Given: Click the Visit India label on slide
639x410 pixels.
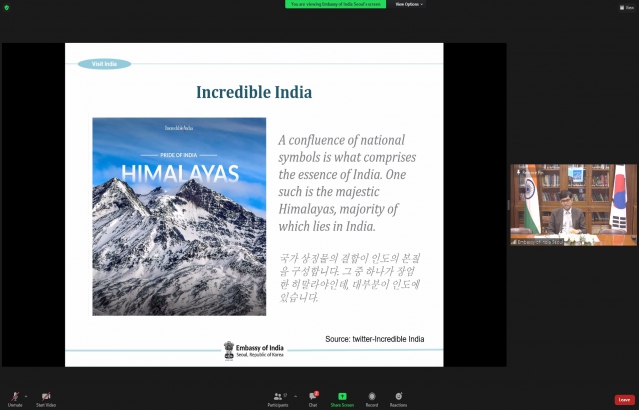Looking at the screenshot, I should tap(104, 64).
